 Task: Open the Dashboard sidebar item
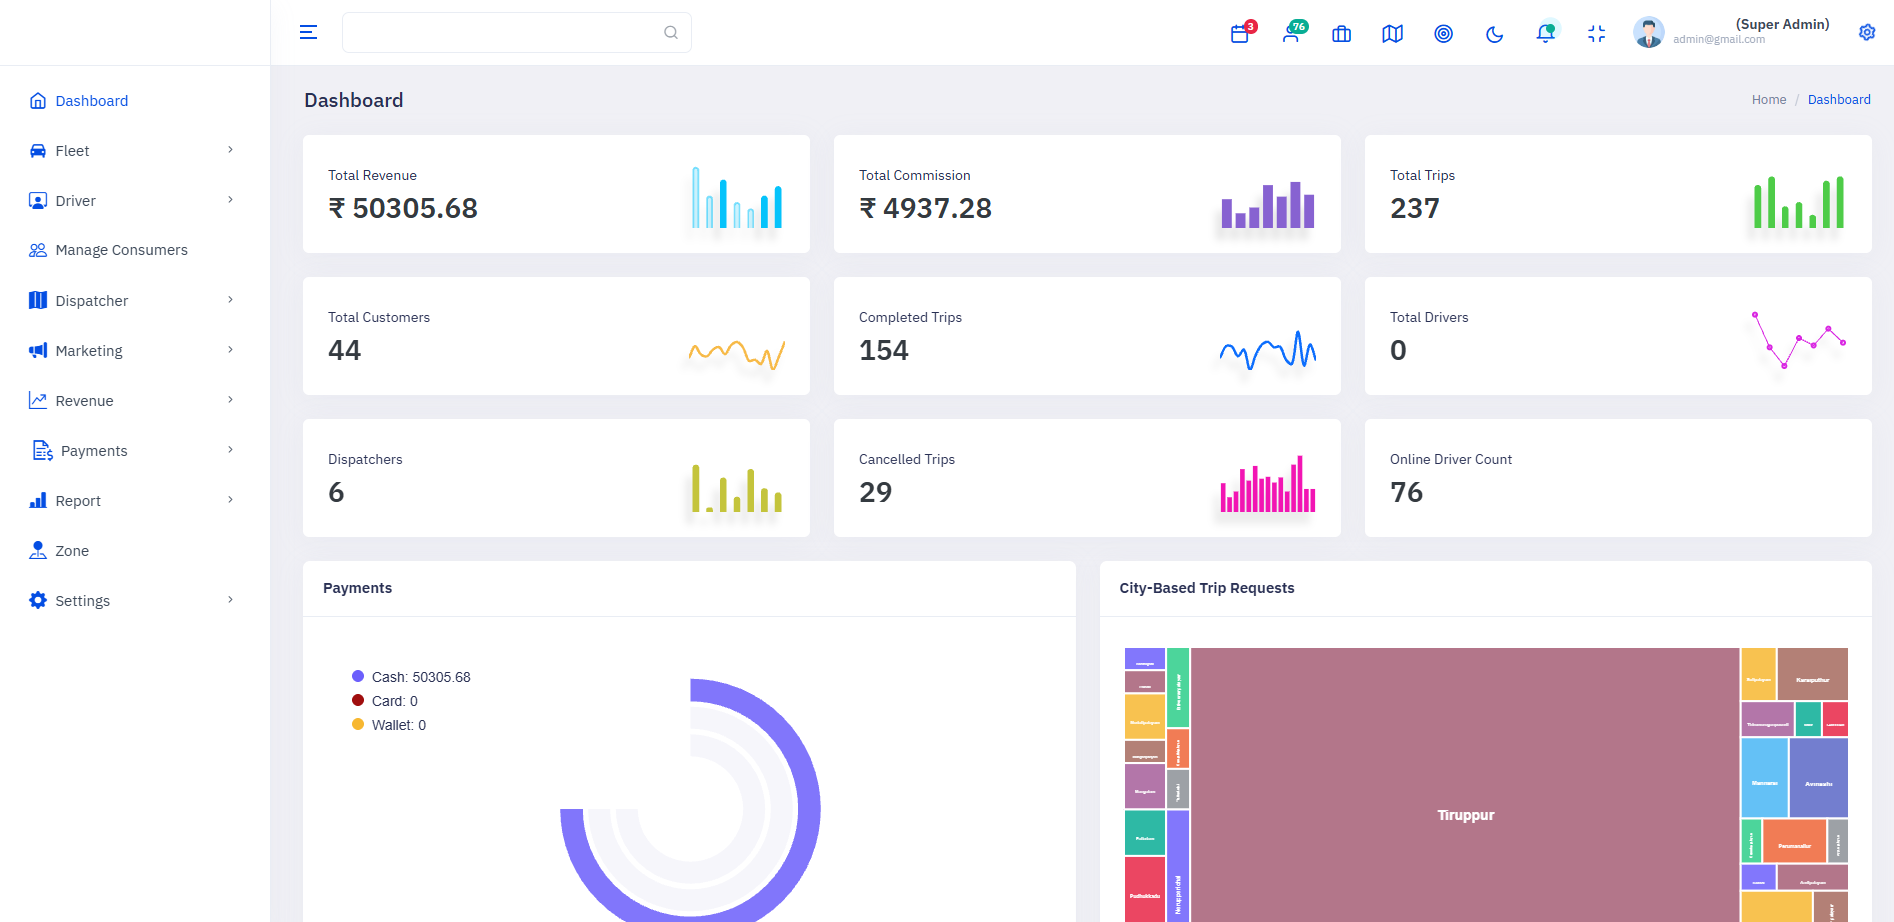pos(135,101)
